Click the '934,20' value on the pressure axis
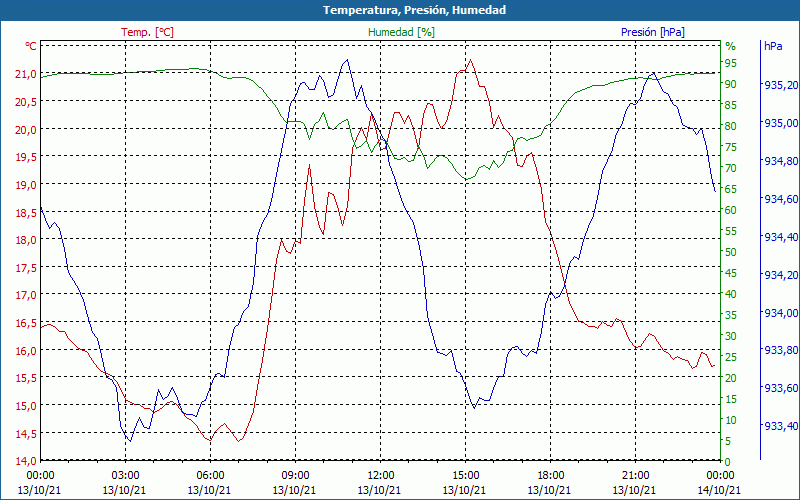This screenshot has height=500, width=800. click(x=781, y=275)
